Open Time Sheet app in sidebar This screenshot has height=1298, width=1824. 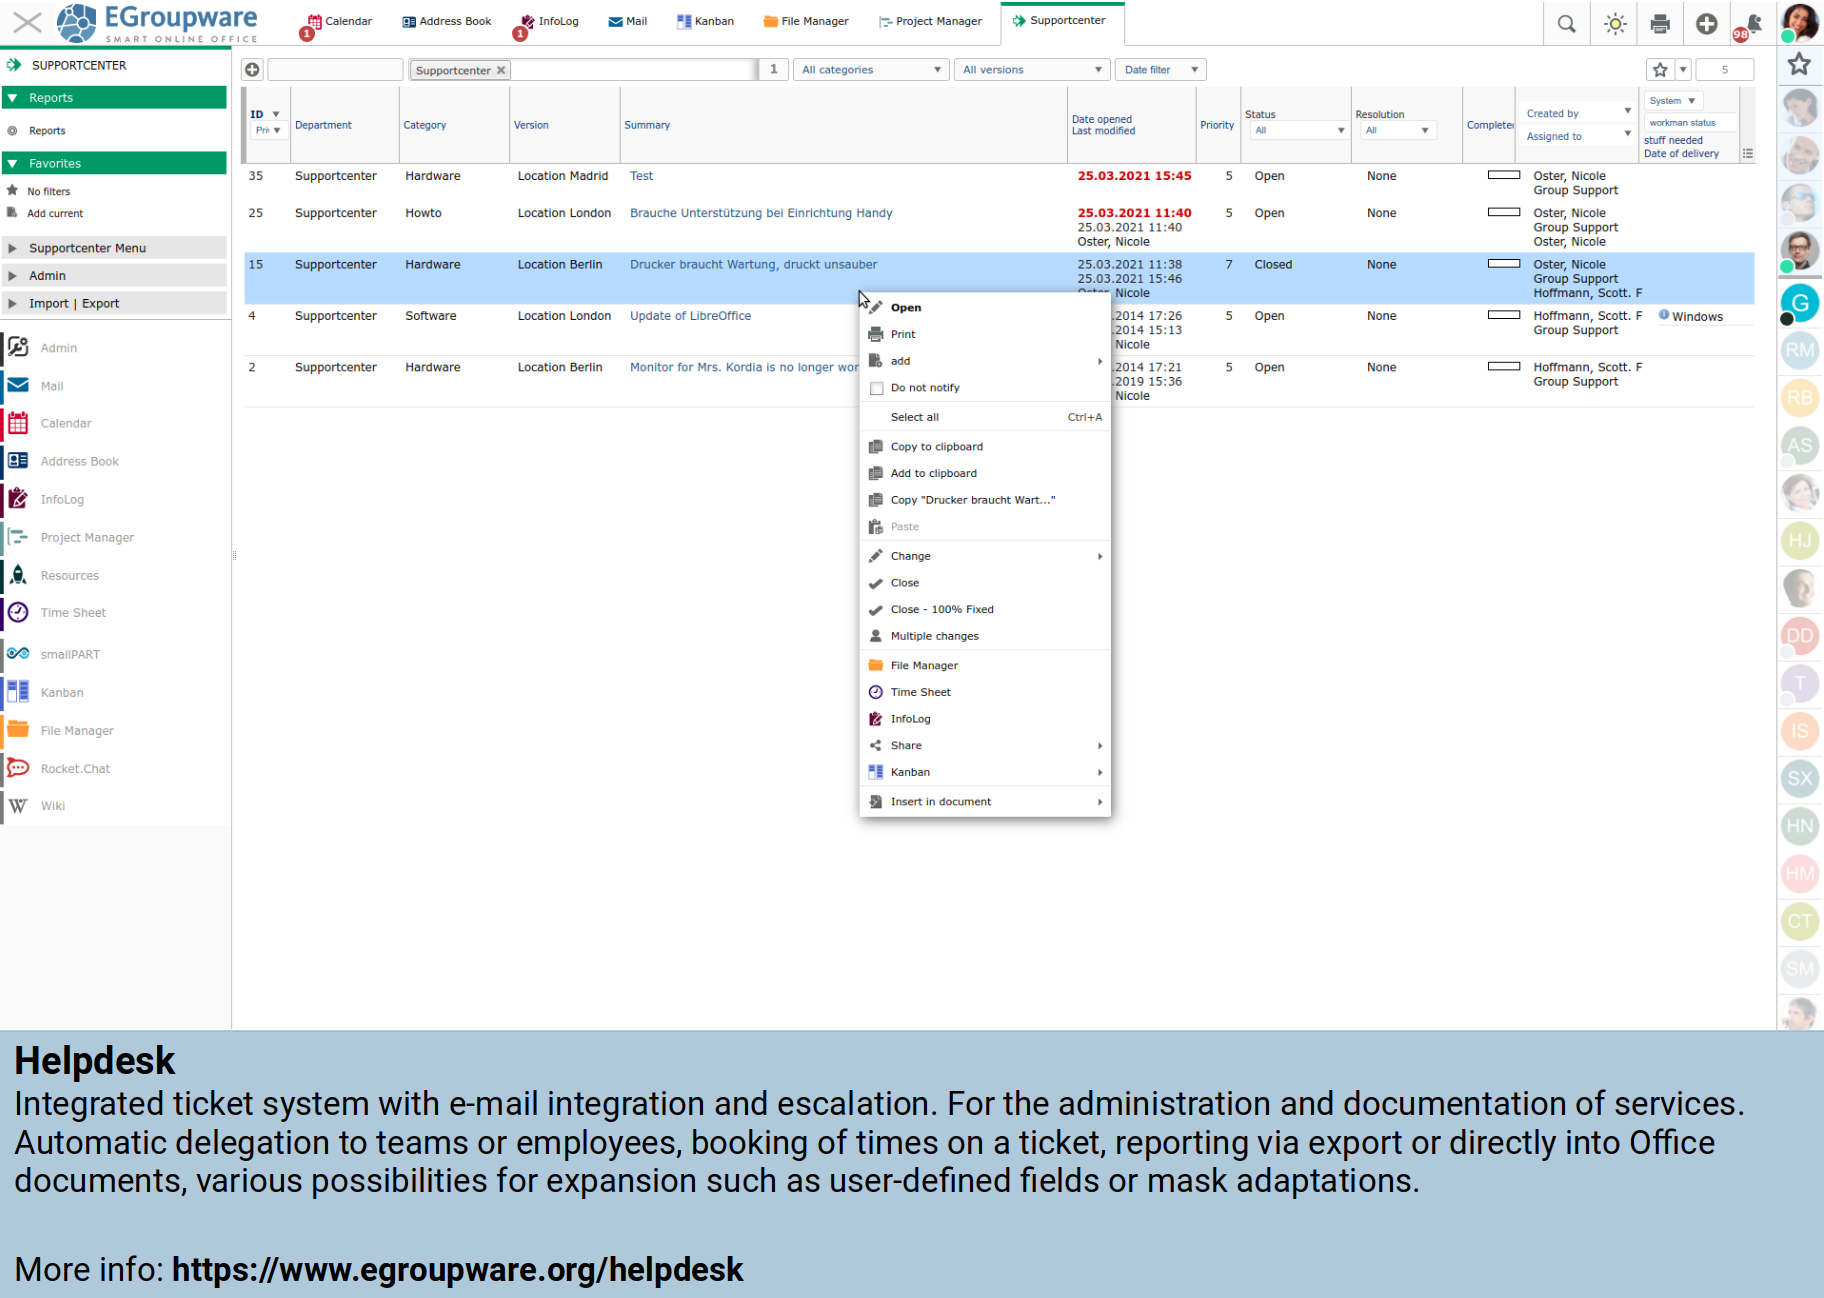72,612
